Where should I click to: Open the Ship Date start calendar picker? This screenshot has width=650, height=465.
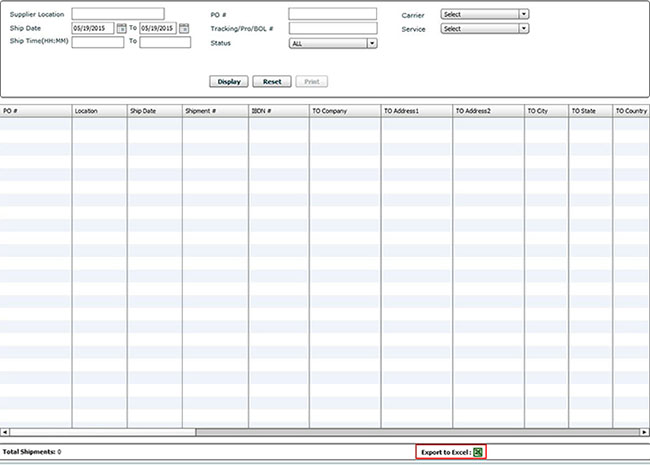pyautogui.click(x=121, y=28)
